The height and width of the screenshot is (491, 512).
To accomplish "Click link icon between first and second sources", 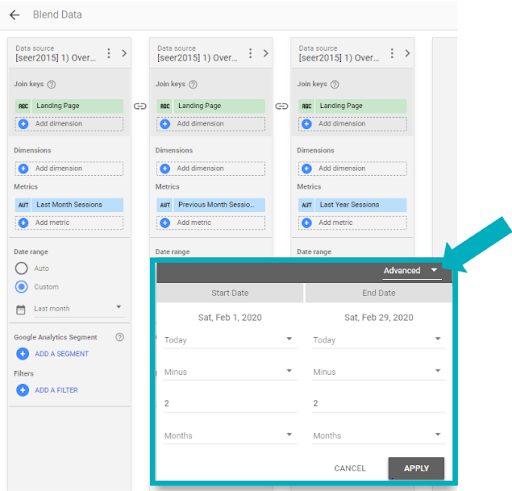I will click(140, 106).
